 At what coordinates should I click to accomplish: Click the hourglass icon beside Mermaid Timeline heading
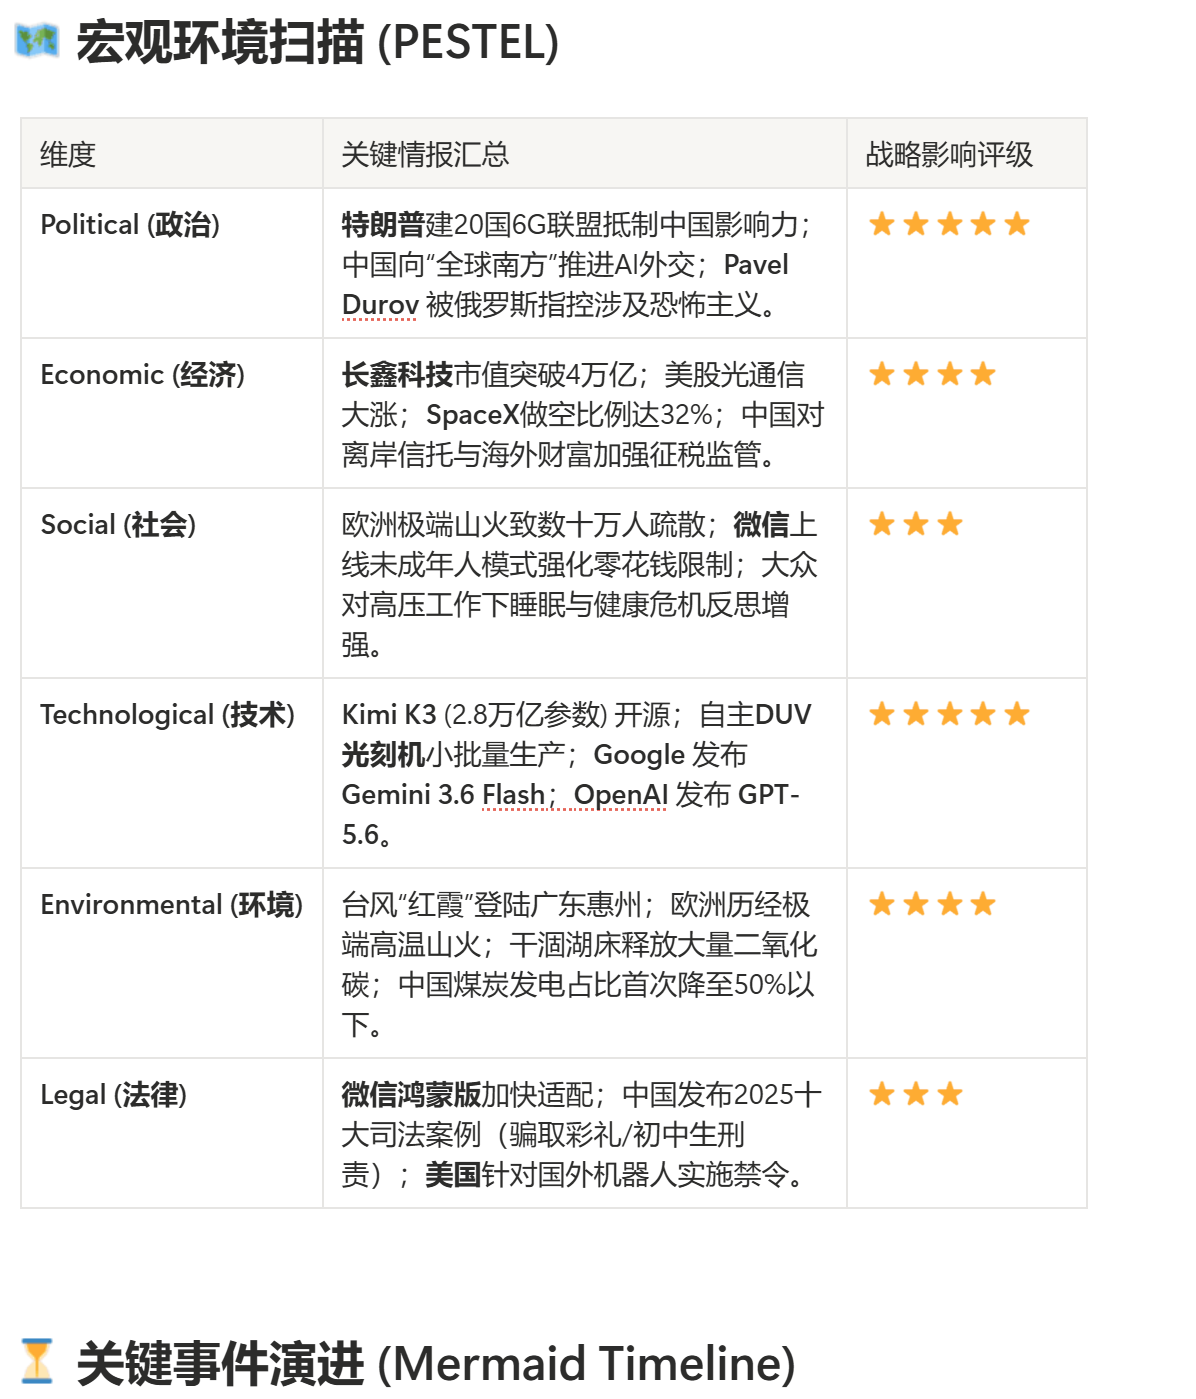pyautogui.click(x=37, y=1361)
